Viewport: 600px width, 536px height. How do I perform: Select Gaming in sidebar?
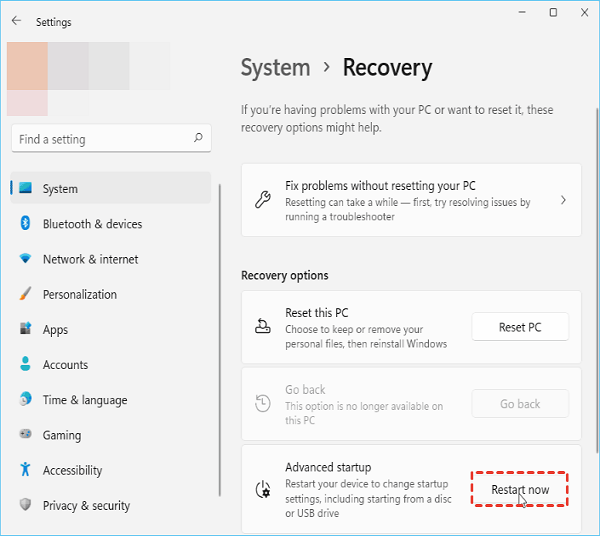click(x=62, y=435)
